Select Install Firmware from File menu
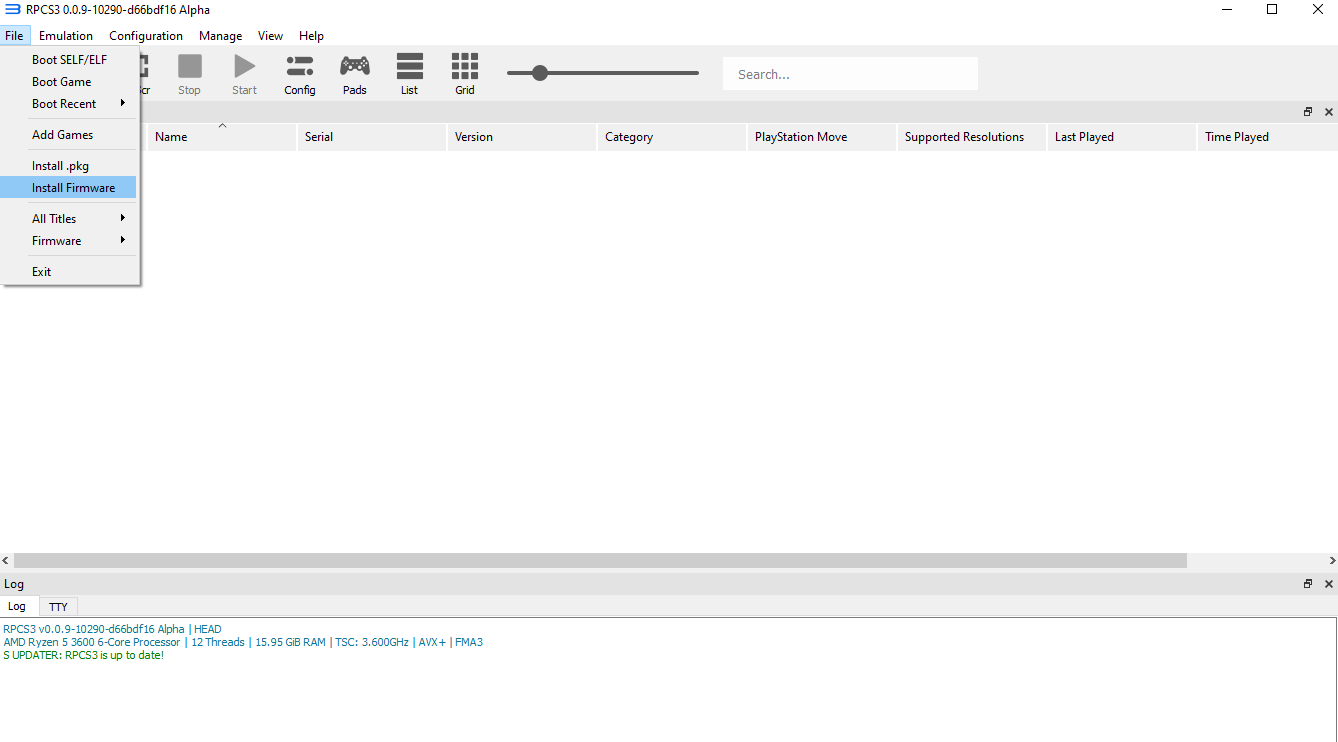This screenshot has width=1338, height=742. (x=73, y=188)
